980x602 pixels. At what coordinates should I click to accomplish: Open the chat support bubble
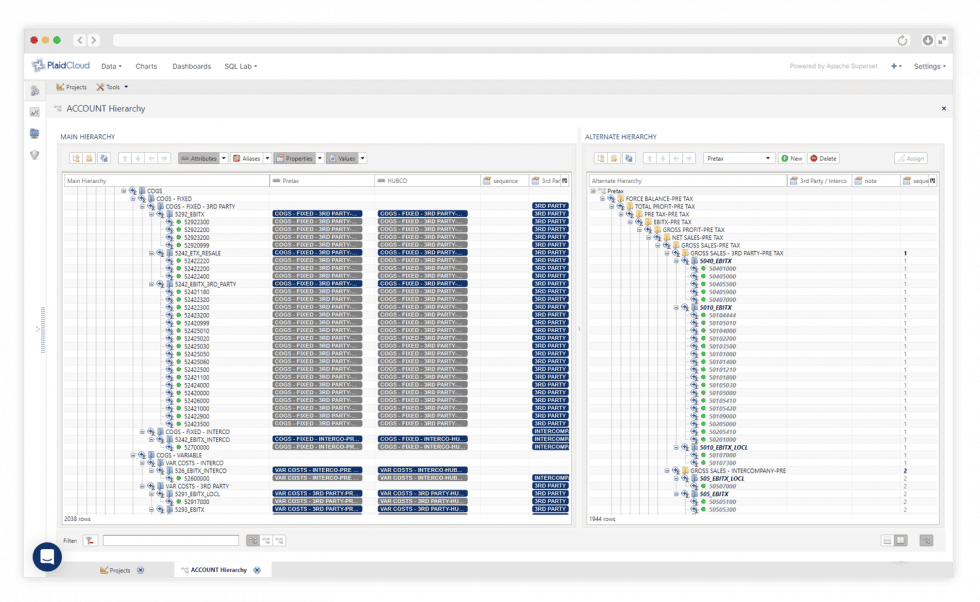(x=48, y=557)
